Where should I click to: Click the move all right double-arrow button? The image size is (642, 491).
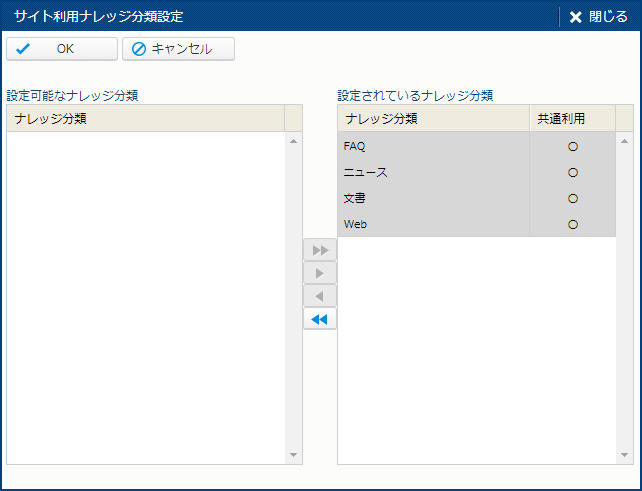coord(320,250)
